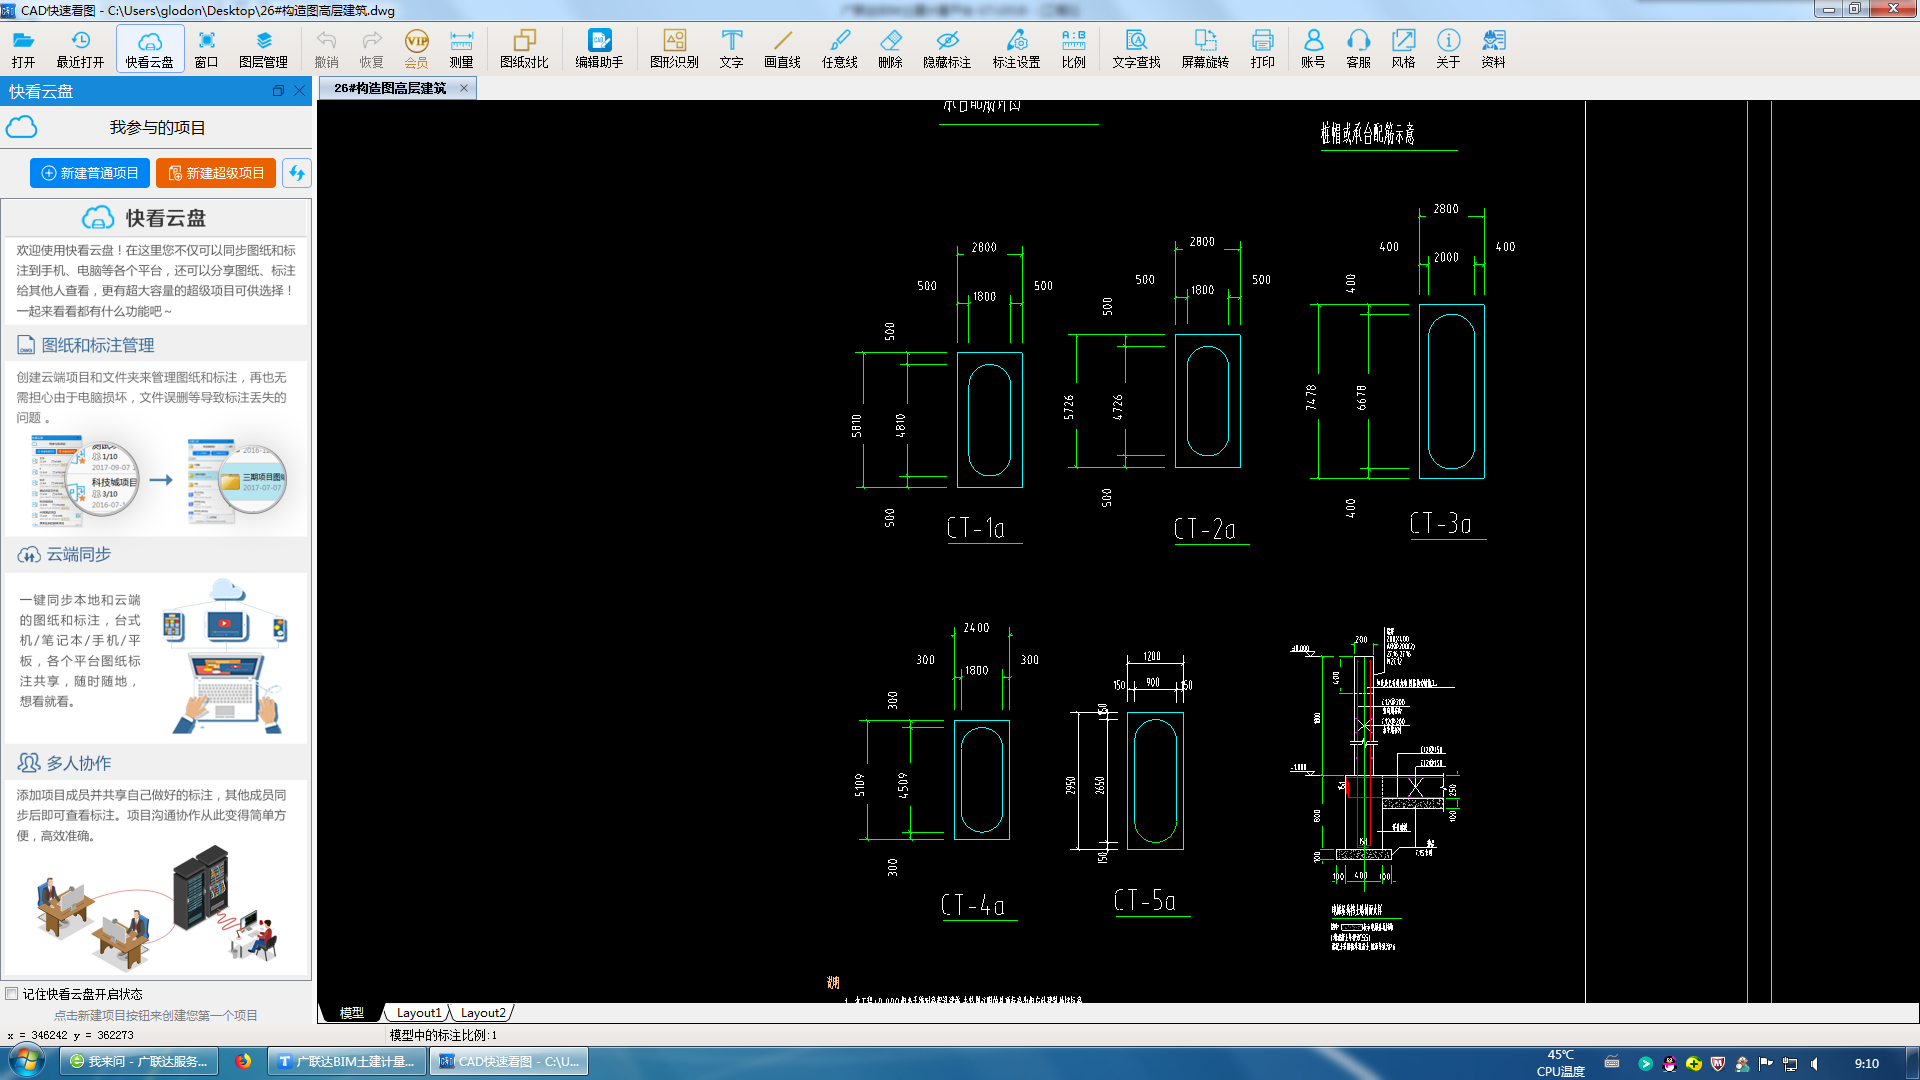Click the 多人协作 illustration image

[x=155, y=910]
